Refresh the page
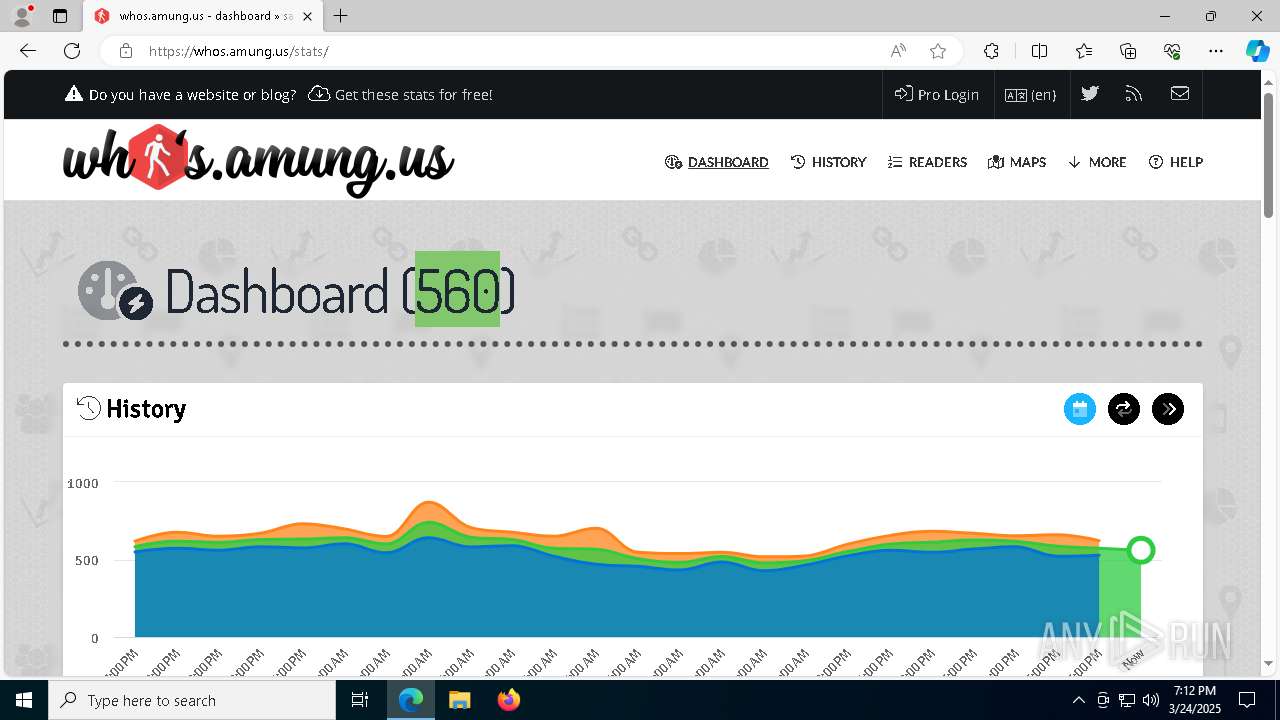This screenshot has width=1280, height=720. (x=72, y=51)
